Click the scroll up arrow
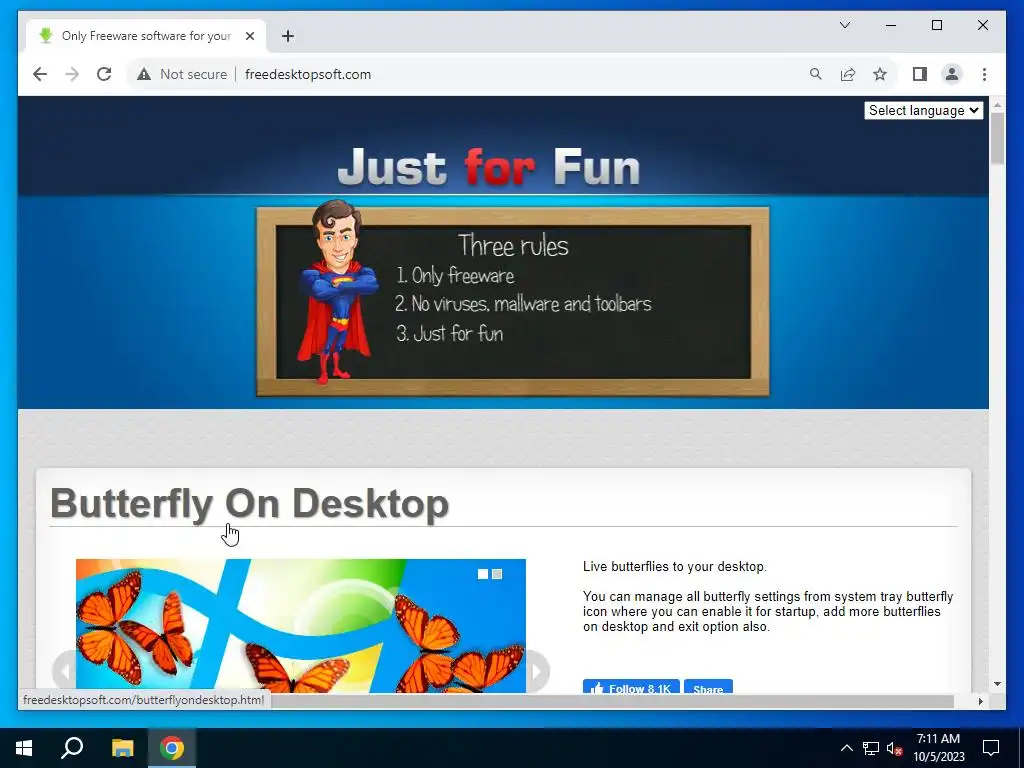The height and width of the screenshot is (768, 1024). 997,104
